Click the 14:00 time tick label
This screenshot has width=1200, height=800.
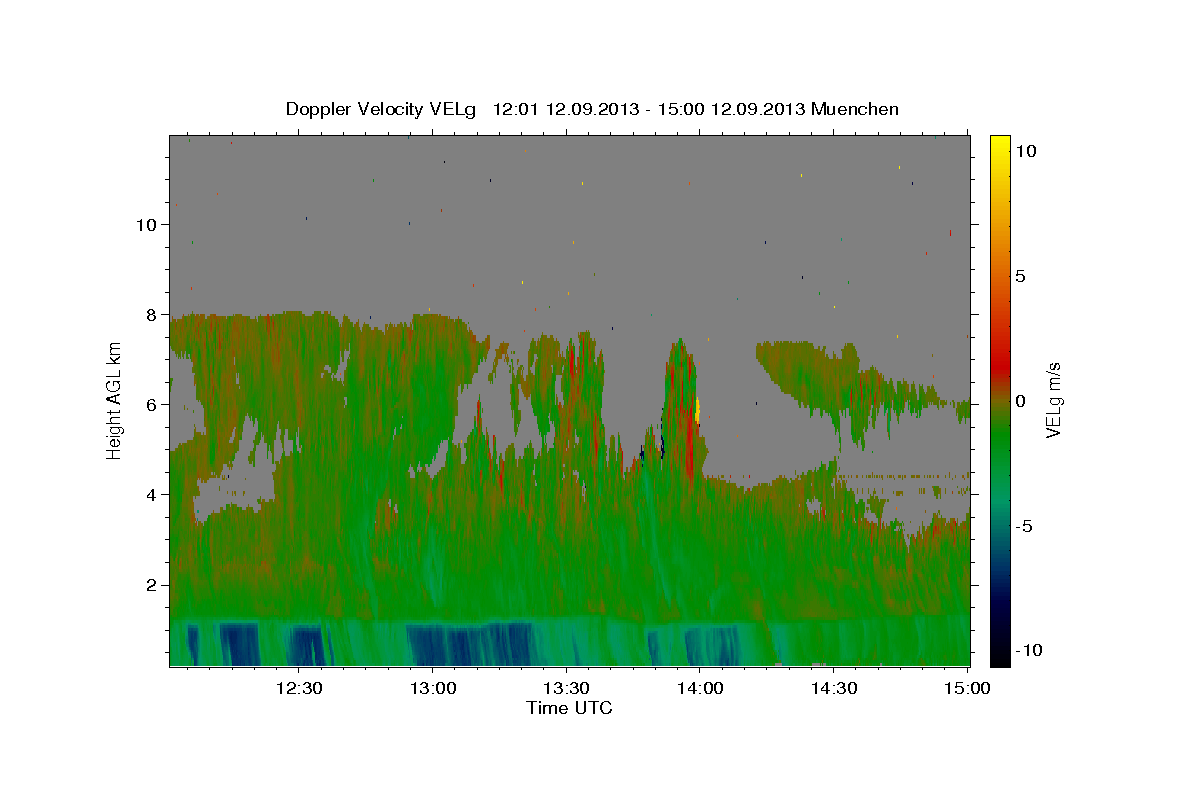coord(700,688)
